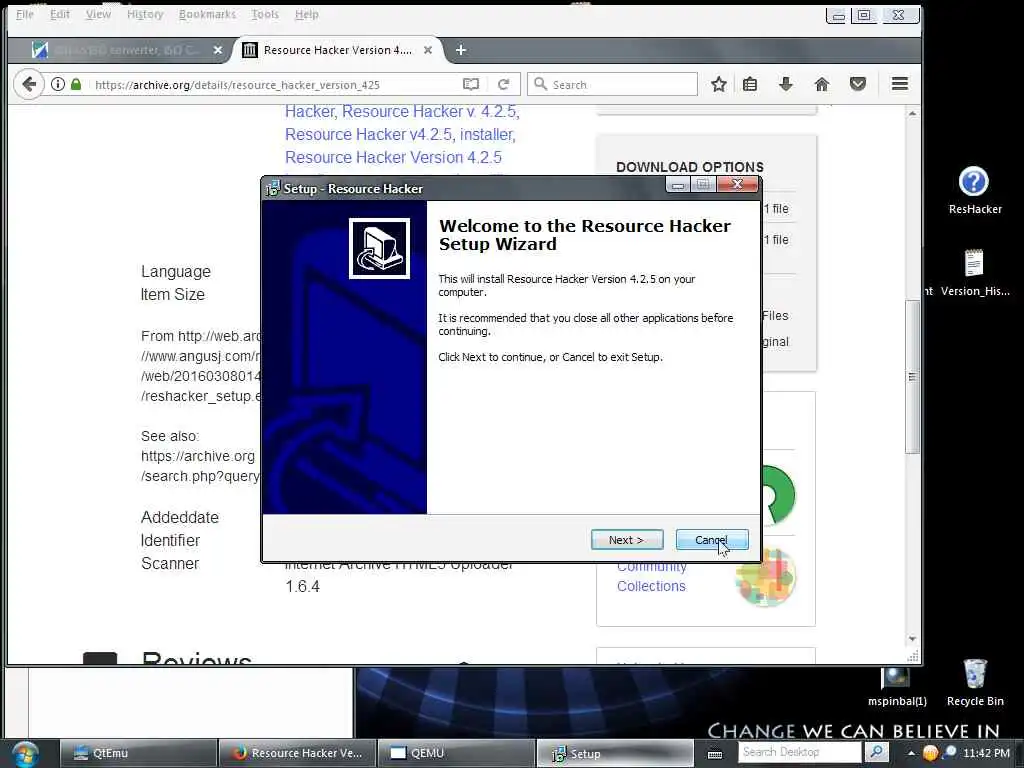
Task: Select the ResHacker desktop icon
Action: (974, 190)
